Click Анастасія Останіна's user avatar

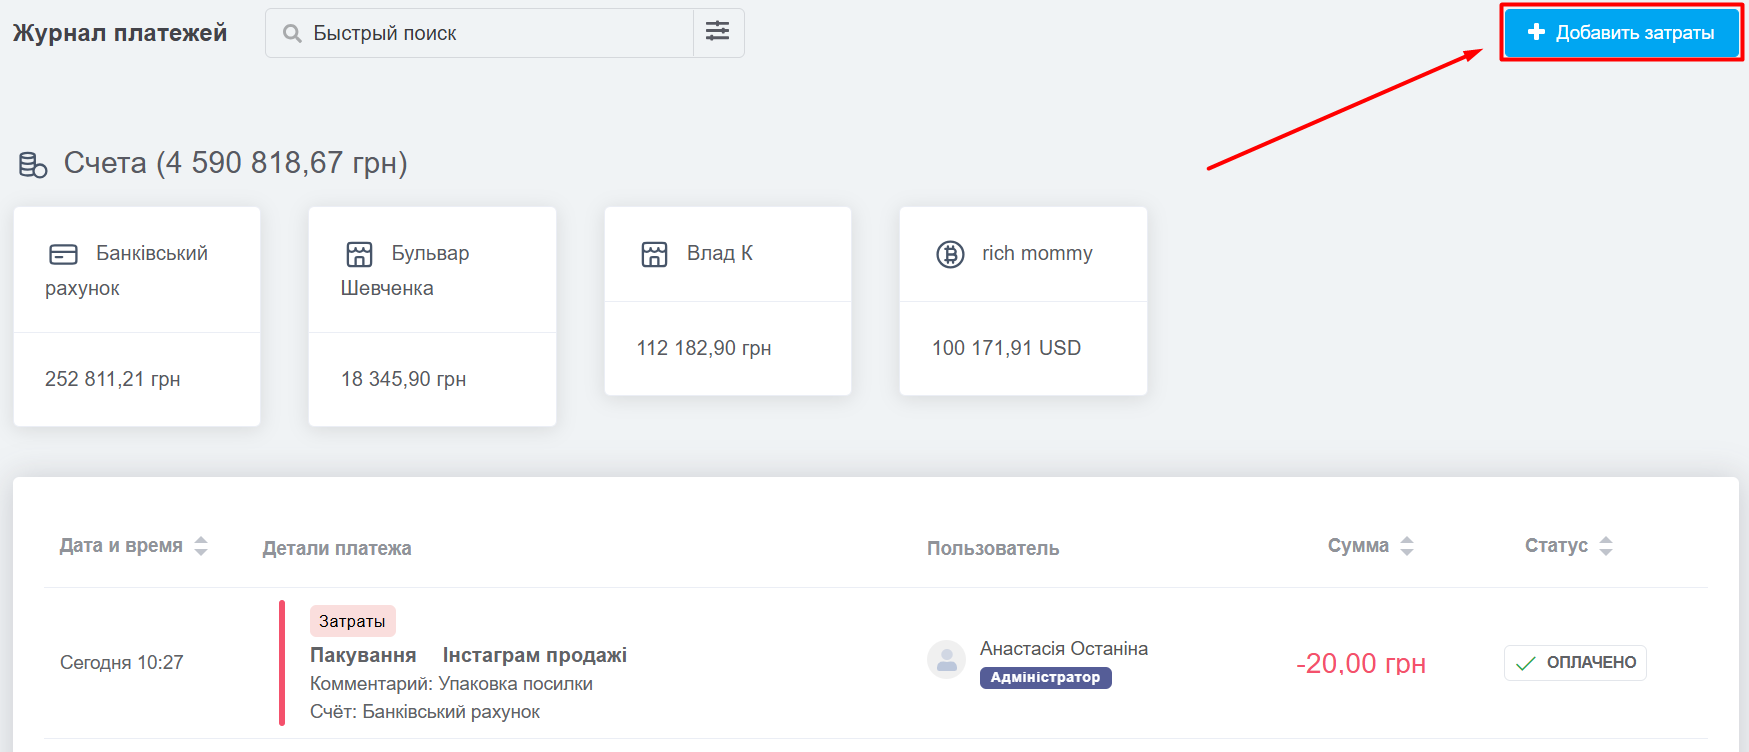[x=946, y=660]
